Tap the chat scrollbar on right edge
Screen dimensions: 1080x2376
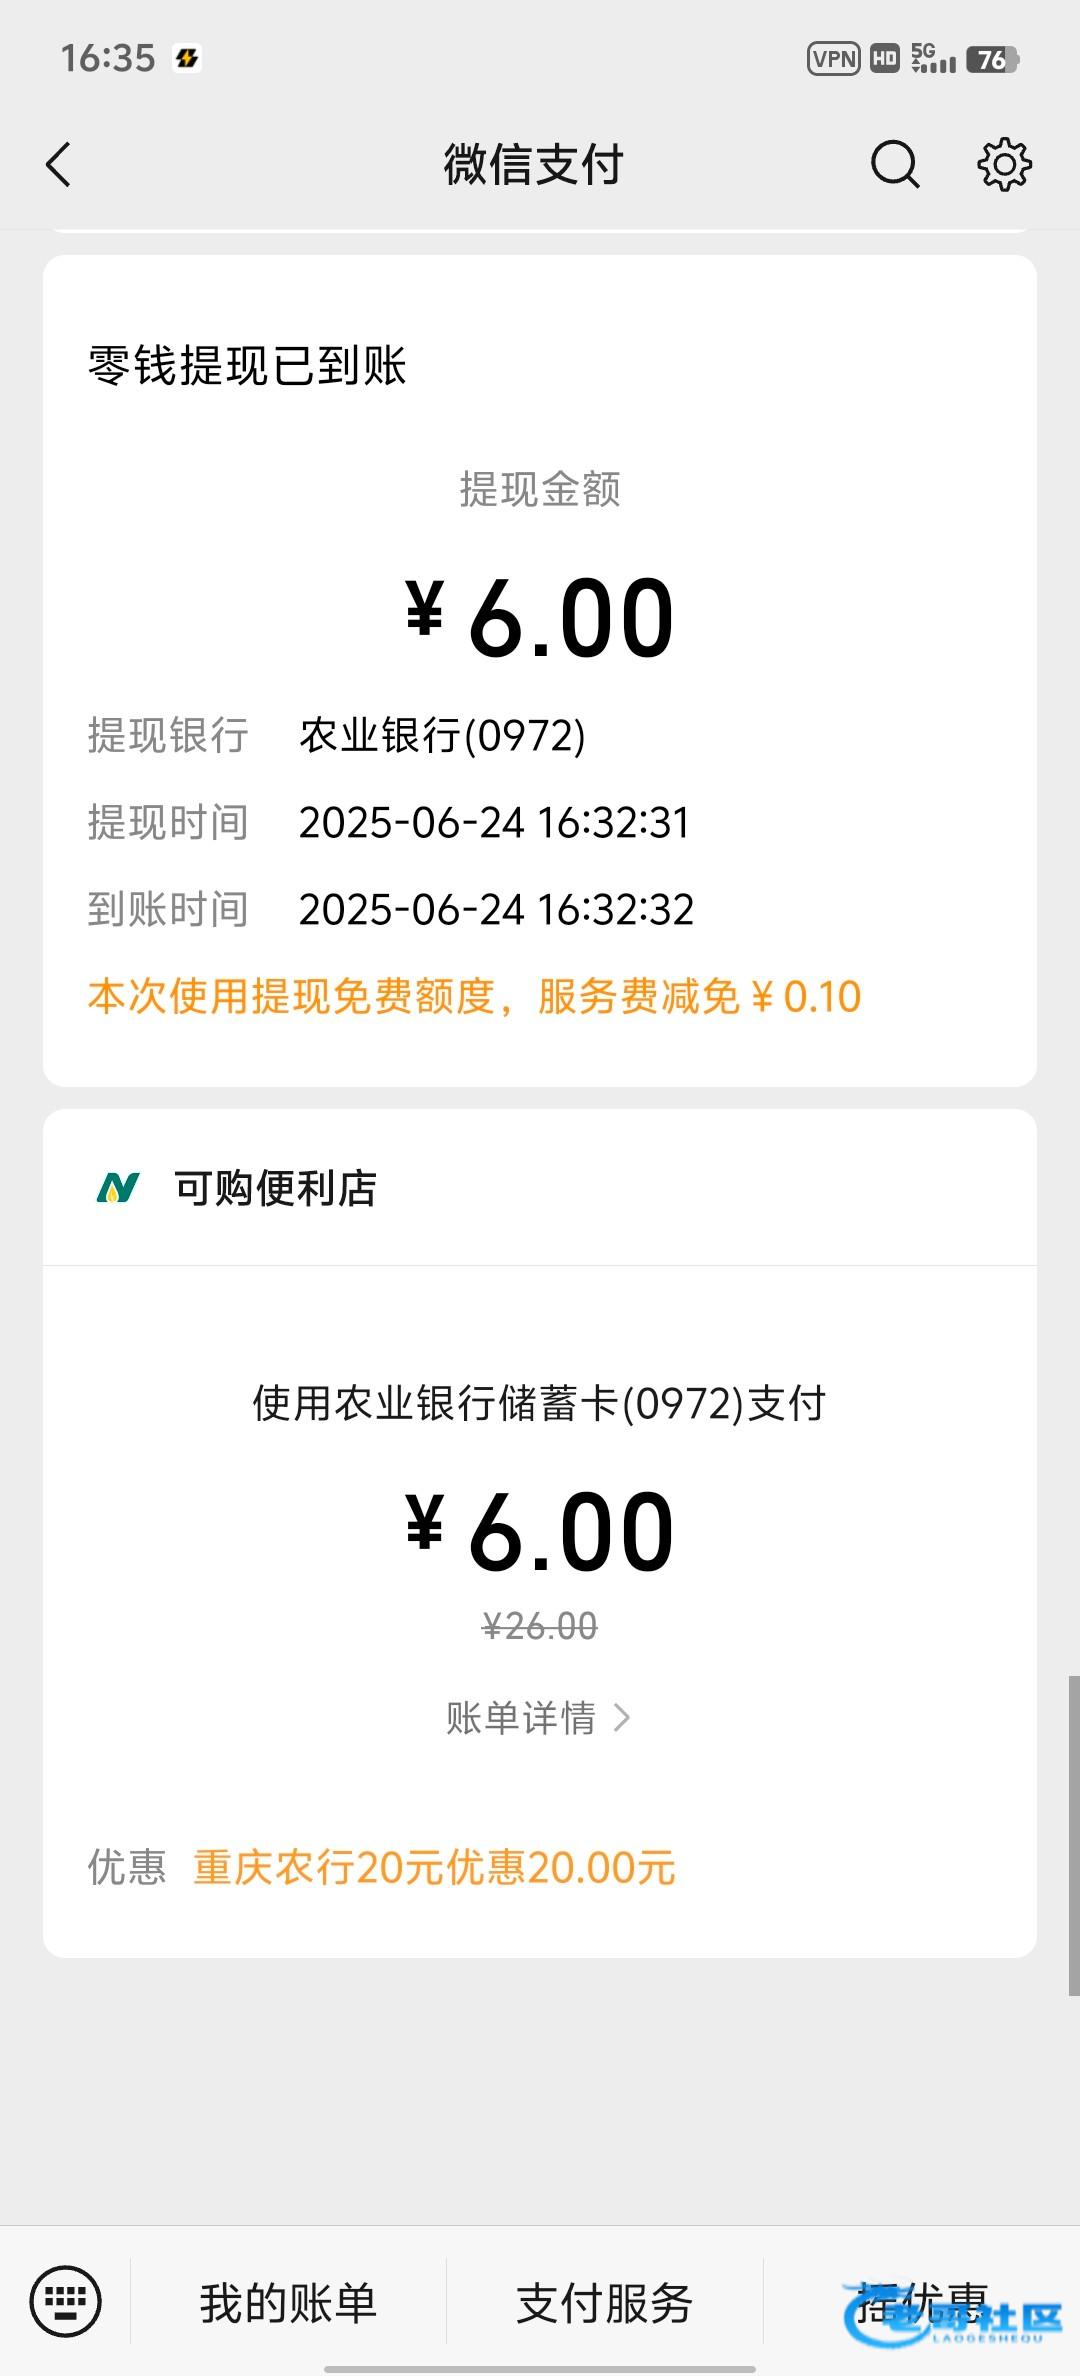[1073, 1835]
